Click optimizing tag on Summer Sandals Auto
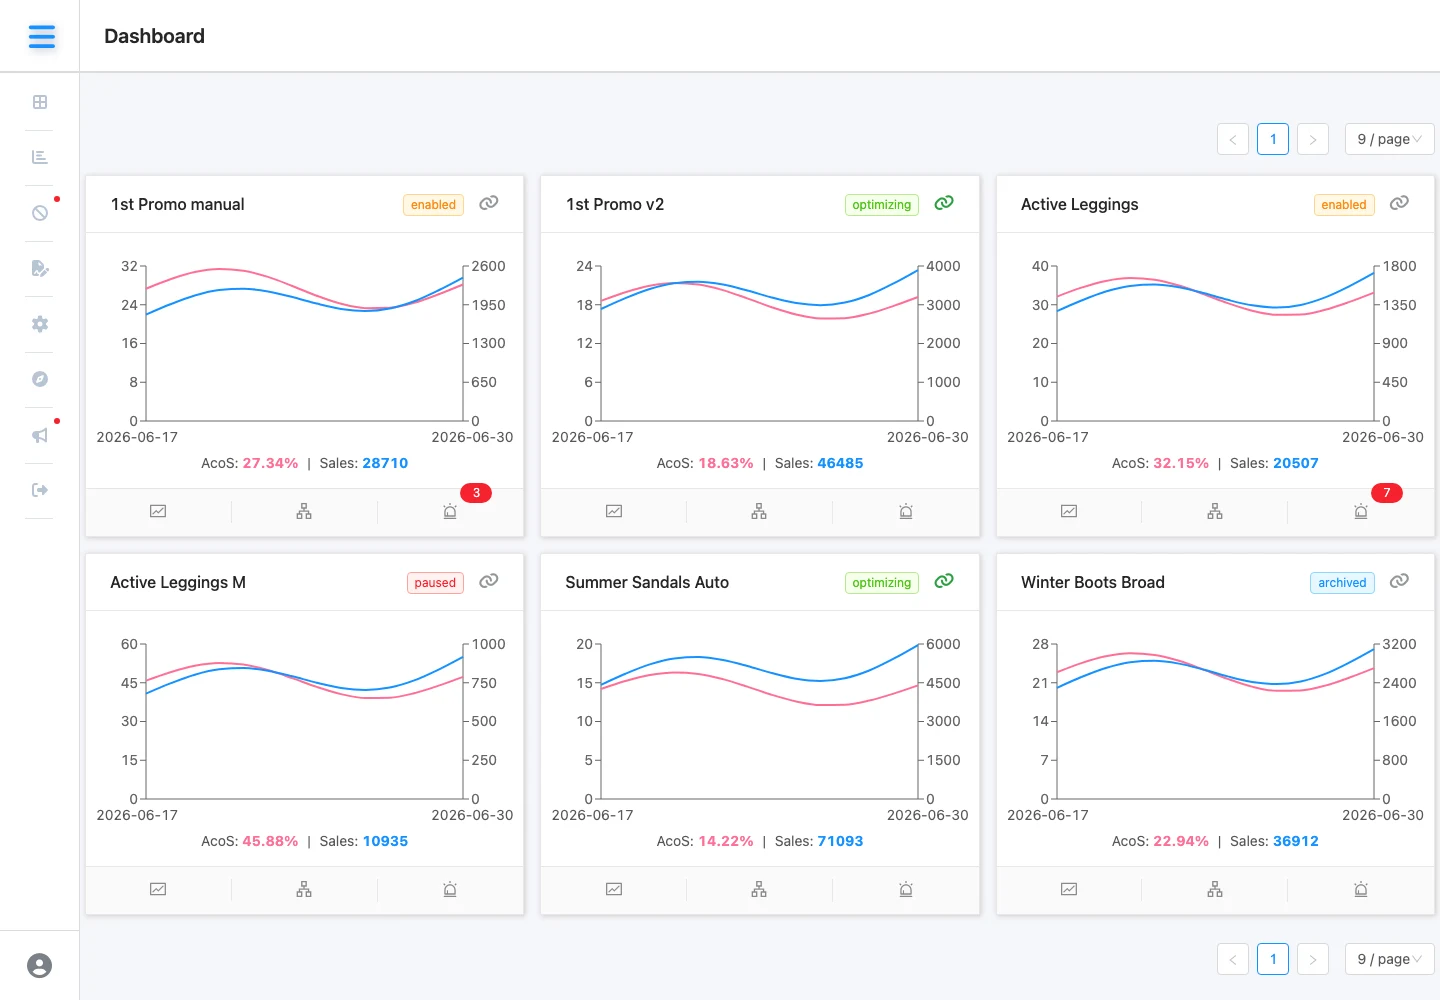The width and height of the screenshot is (1440, 1000). pos(882,583)
